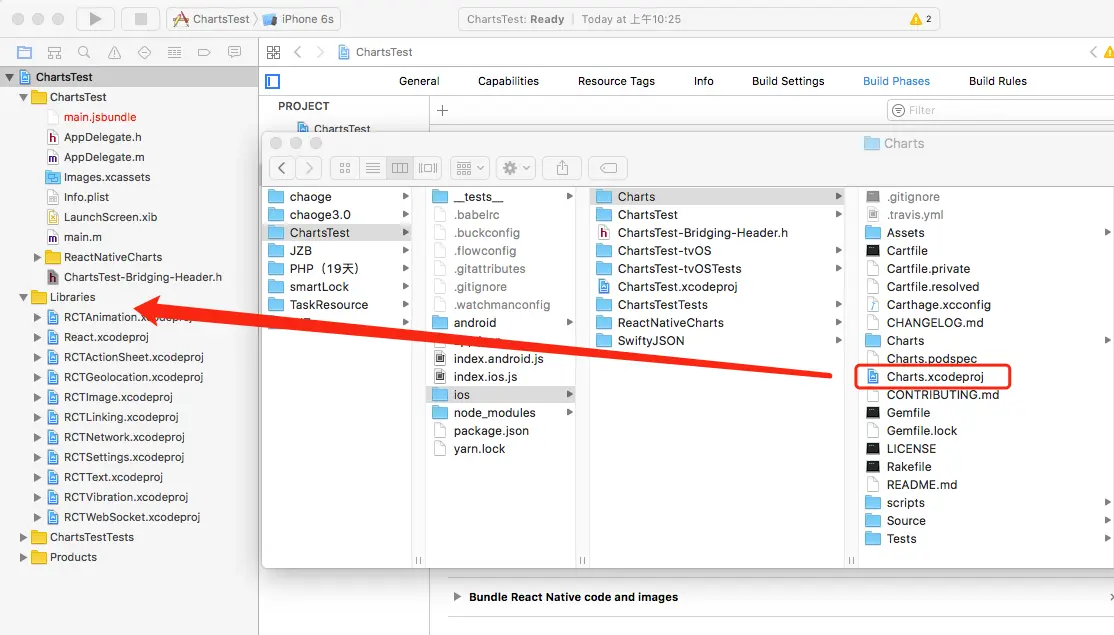The width and height of the screenshot is (1114, 635).
Task: Switch Finder to column view
Action: tap(400, 168)
